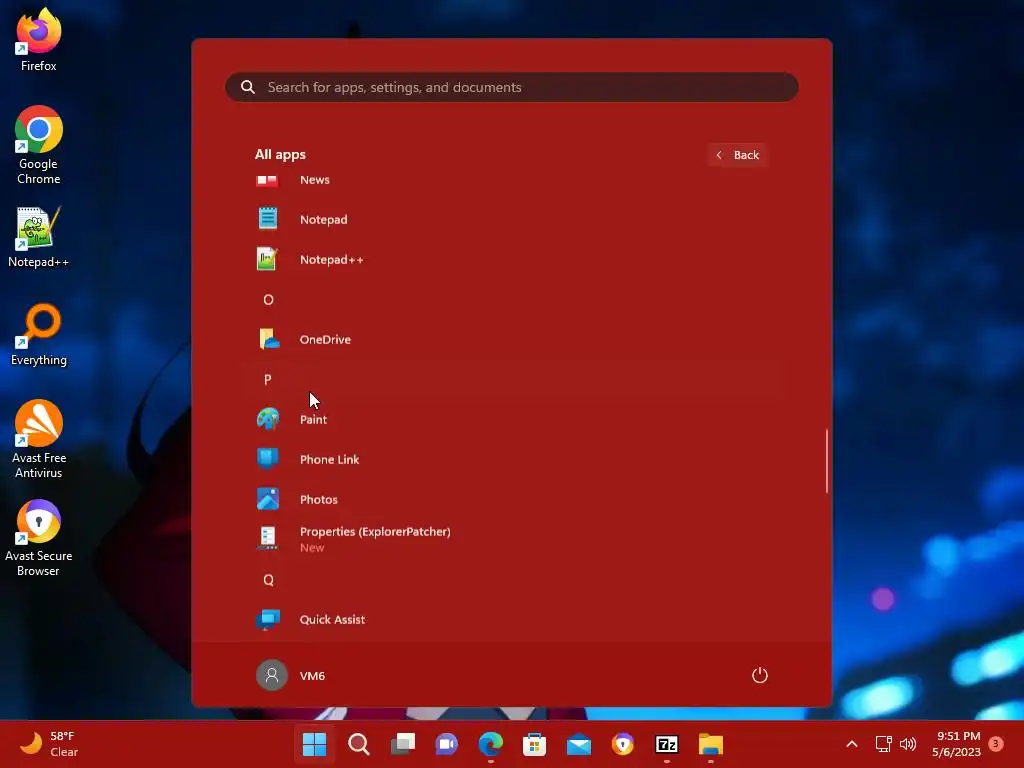
Task: Open the notification count badge
Action: (996, 743)
